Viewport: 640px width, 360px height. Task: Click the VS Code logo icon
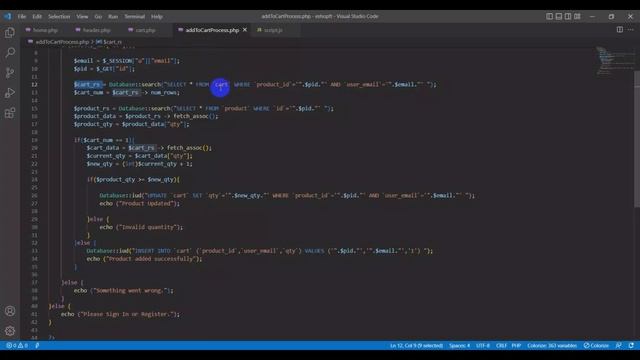[8, 16]
